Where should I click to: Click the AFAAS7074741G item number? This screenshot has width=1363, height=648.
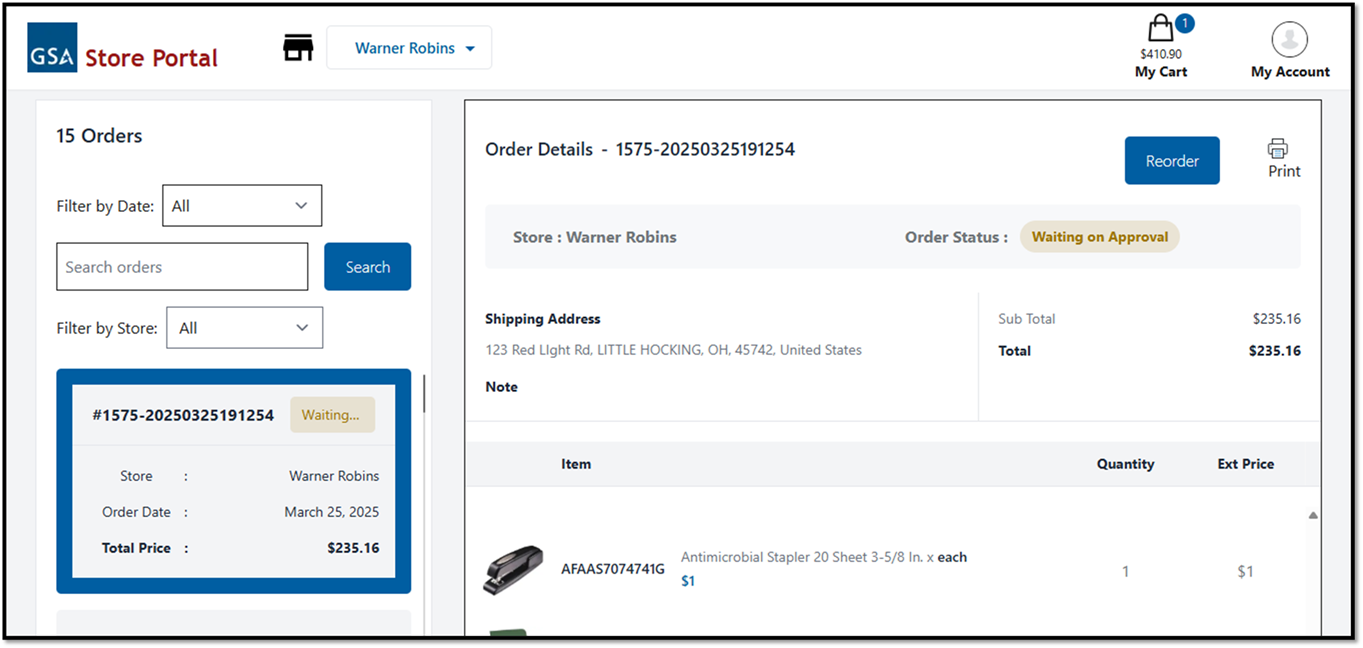pyautogui.click(x=613, y=569)
